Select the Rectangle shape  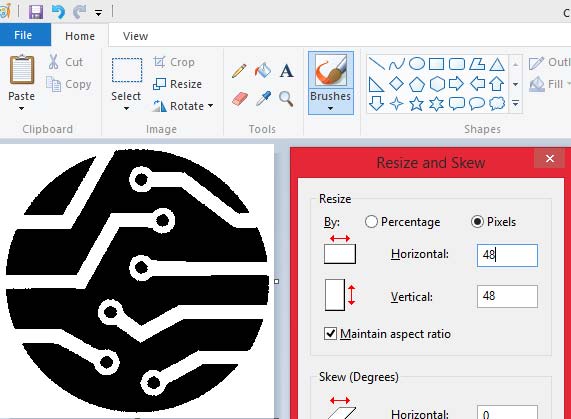coord(436,64)
